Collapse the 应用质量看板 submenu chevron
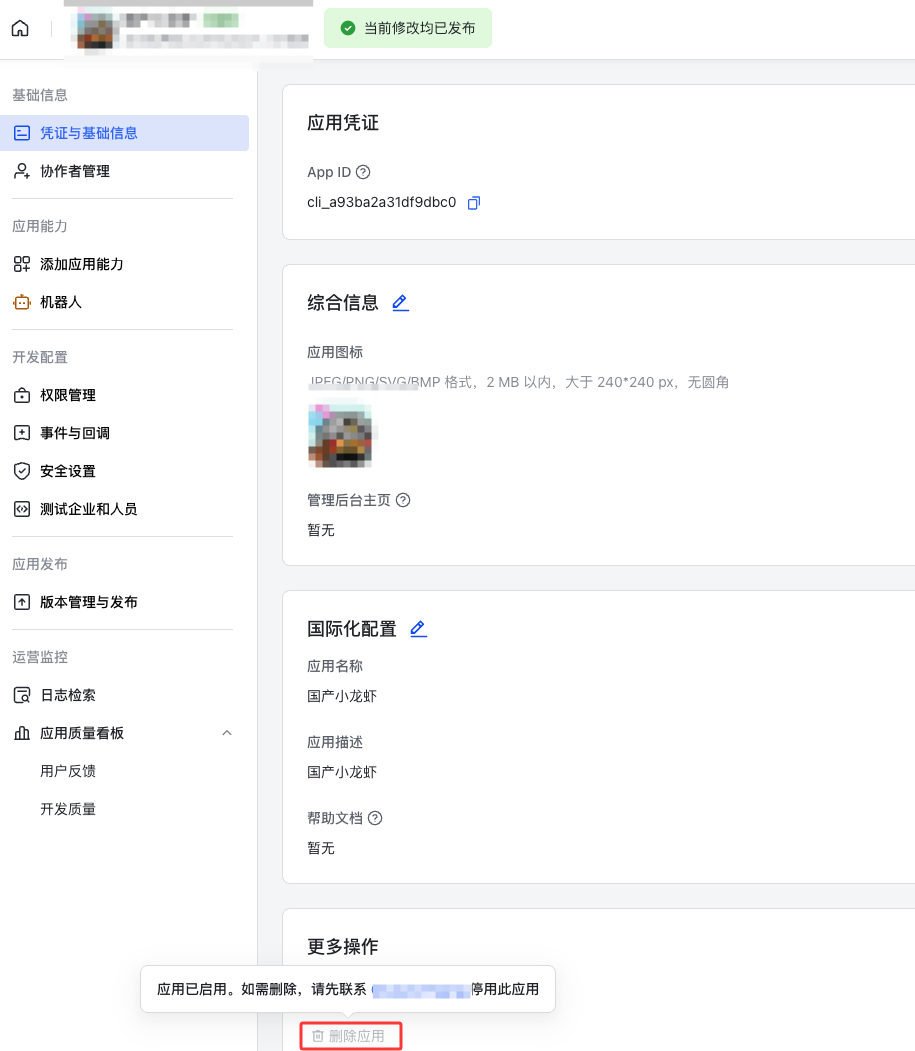Image resolution: width=915 pixels, height=1051 pixels. 227,733
